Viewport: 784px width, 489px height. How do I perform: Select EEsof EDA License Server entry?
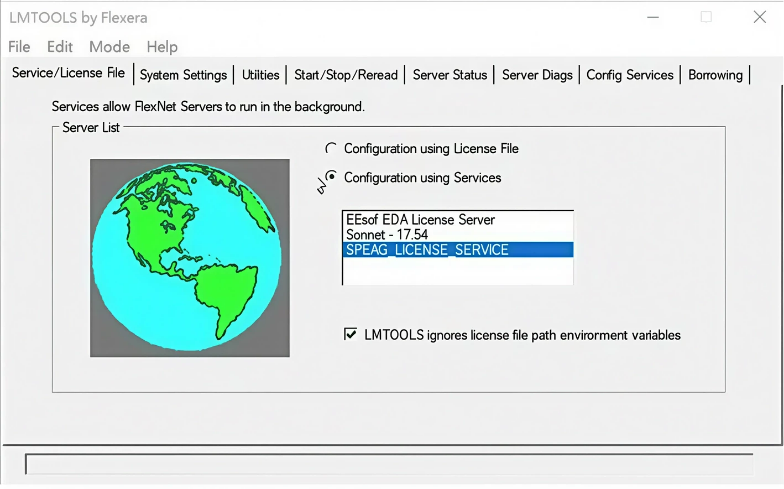tap(419, 220)
